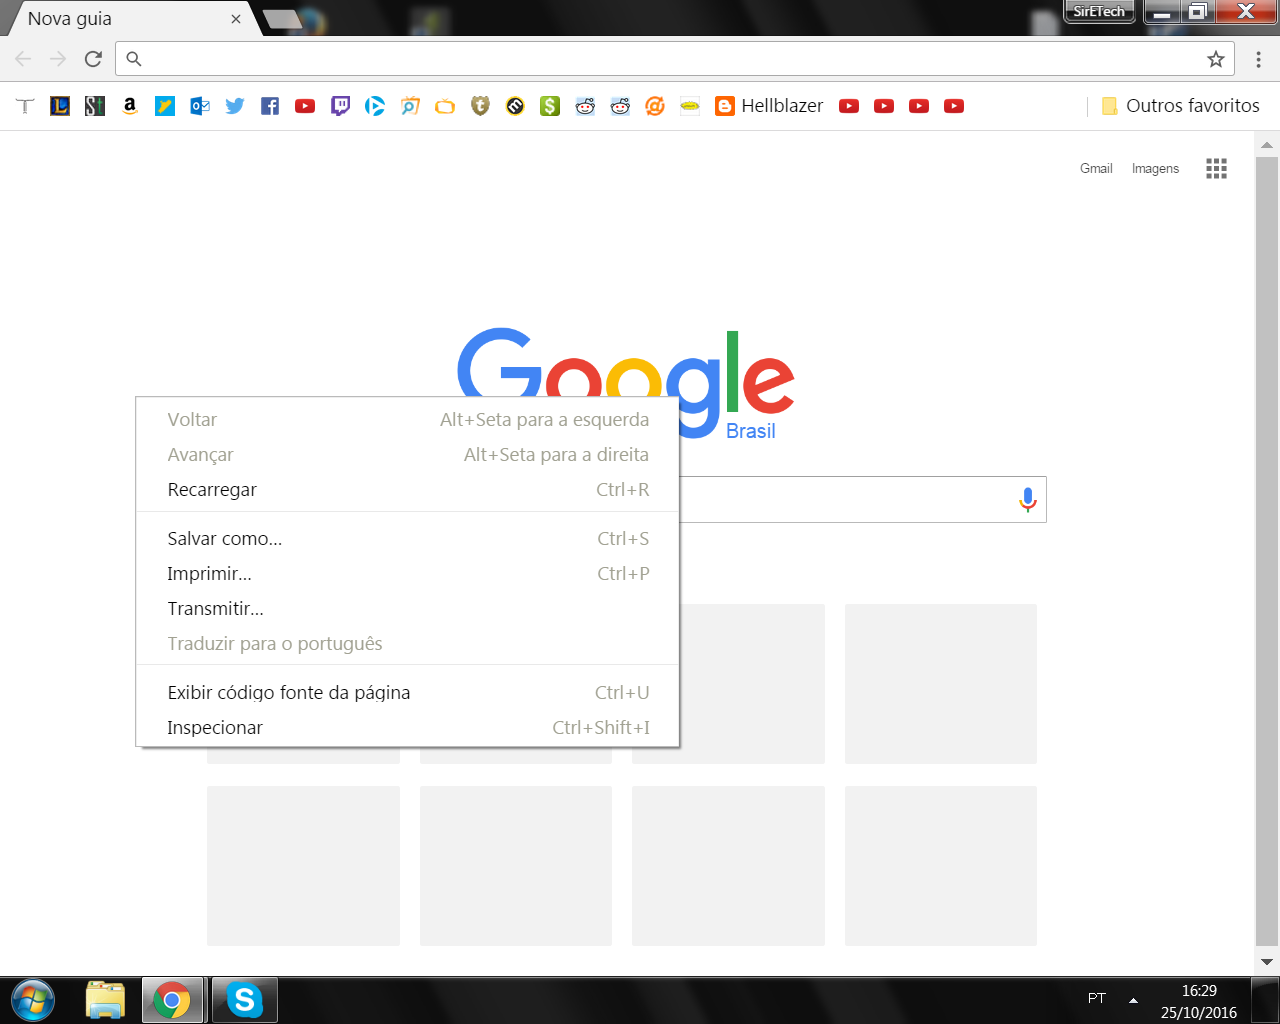Open the Twitter bookmark
1280x1024 pixels.
click(x=235, y=106)
